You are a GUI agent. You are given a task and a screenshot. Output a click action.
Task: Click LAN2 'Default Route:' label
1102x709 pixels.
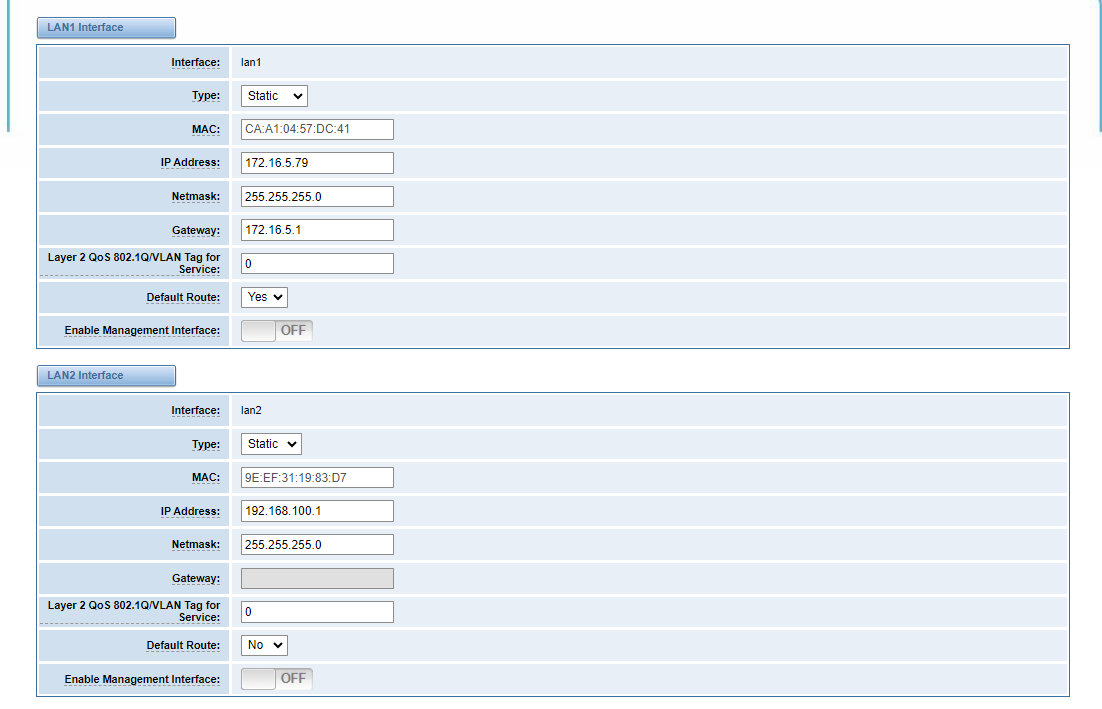[x=183, y=645]
